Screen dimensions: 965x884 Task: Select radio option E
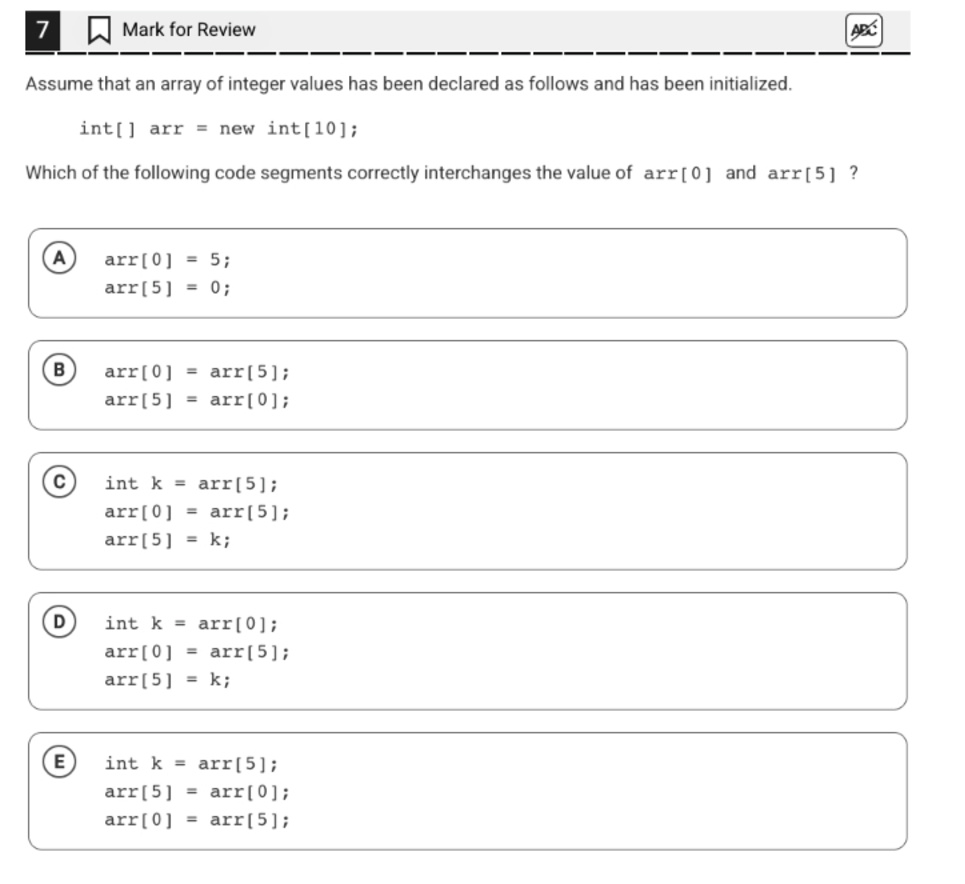(x=59, y=761)
